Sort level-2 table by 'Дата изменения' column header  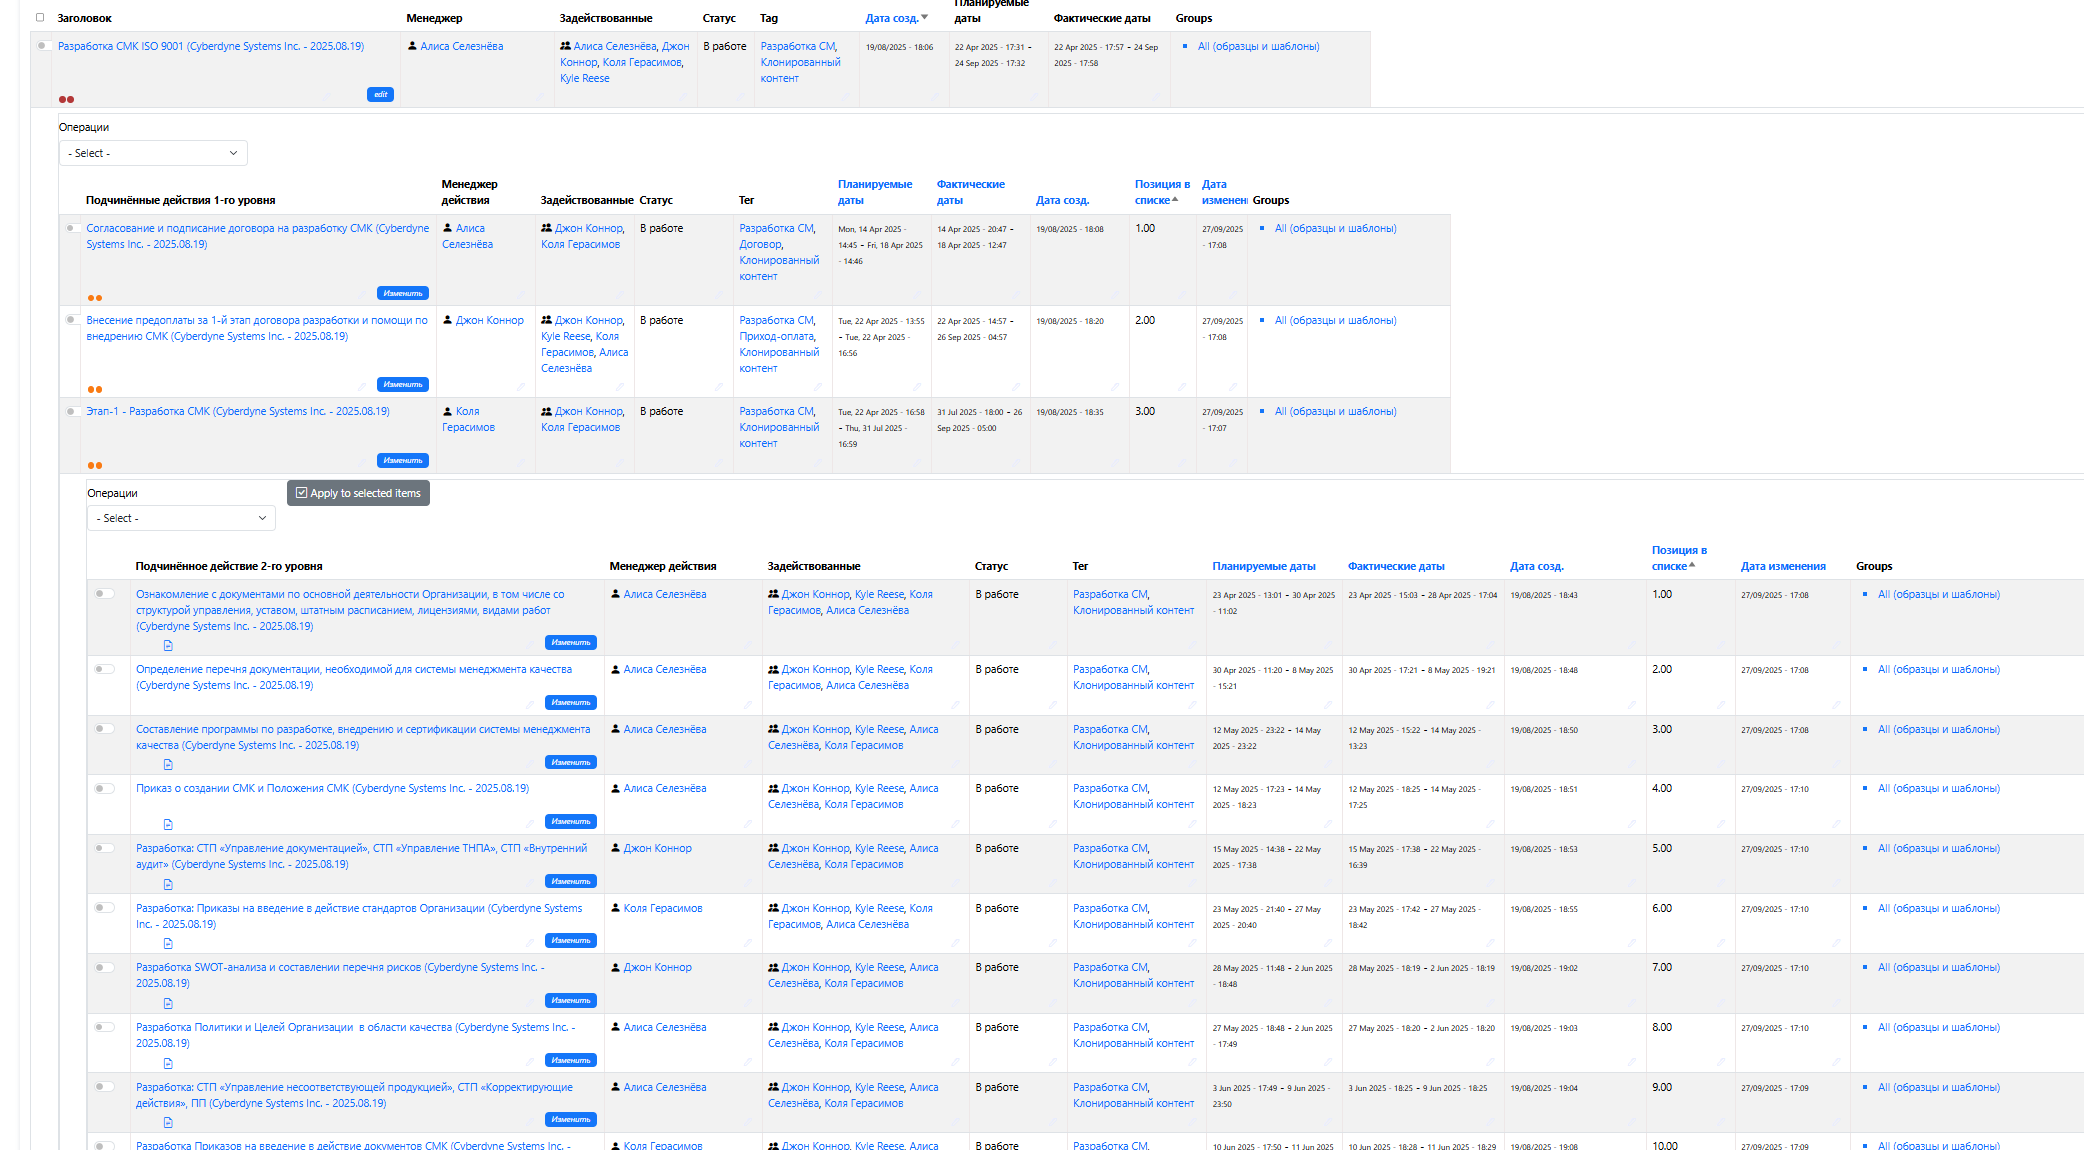click(x=1782, y=566)
